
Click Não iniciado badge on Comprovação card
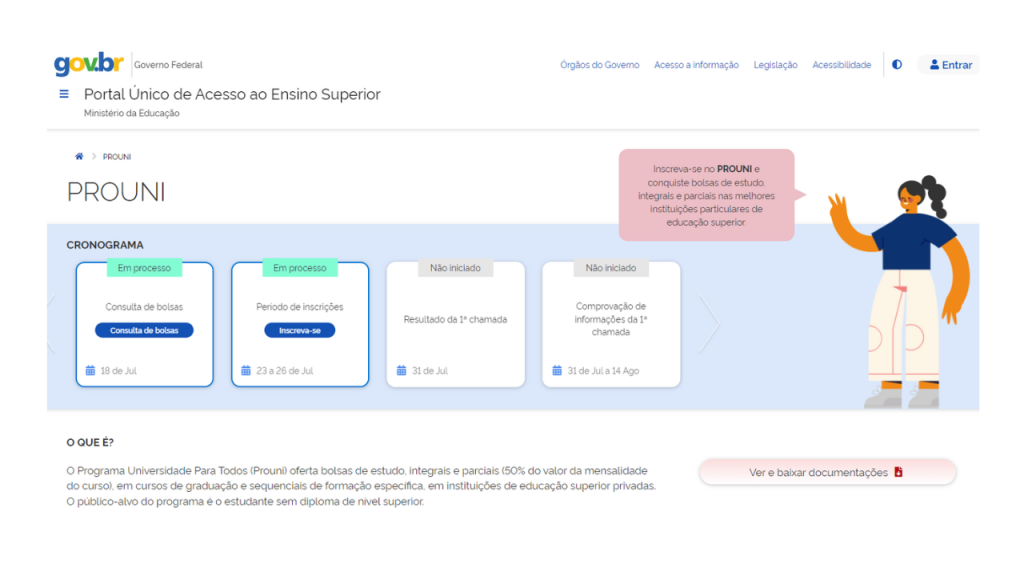611,268
